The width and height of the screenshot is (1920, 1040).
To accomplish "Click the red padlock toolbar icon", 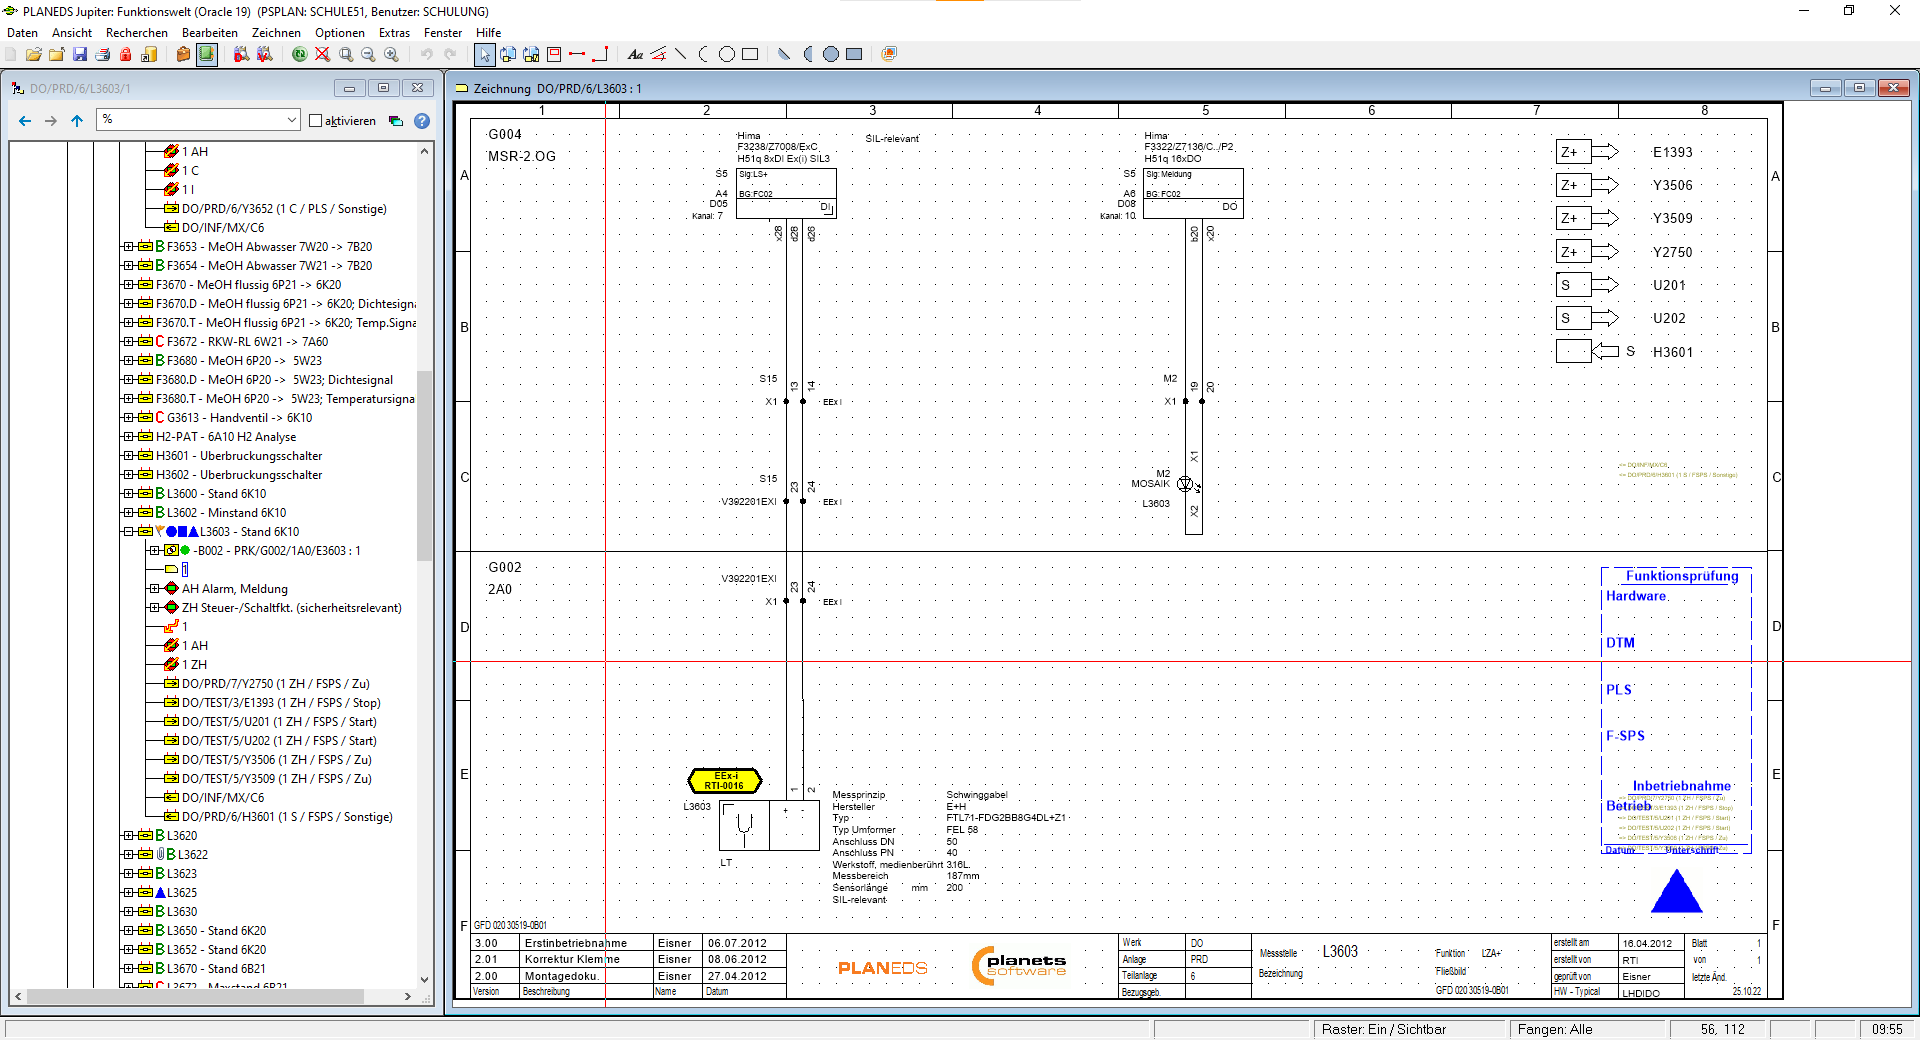I will pos(126,54).
